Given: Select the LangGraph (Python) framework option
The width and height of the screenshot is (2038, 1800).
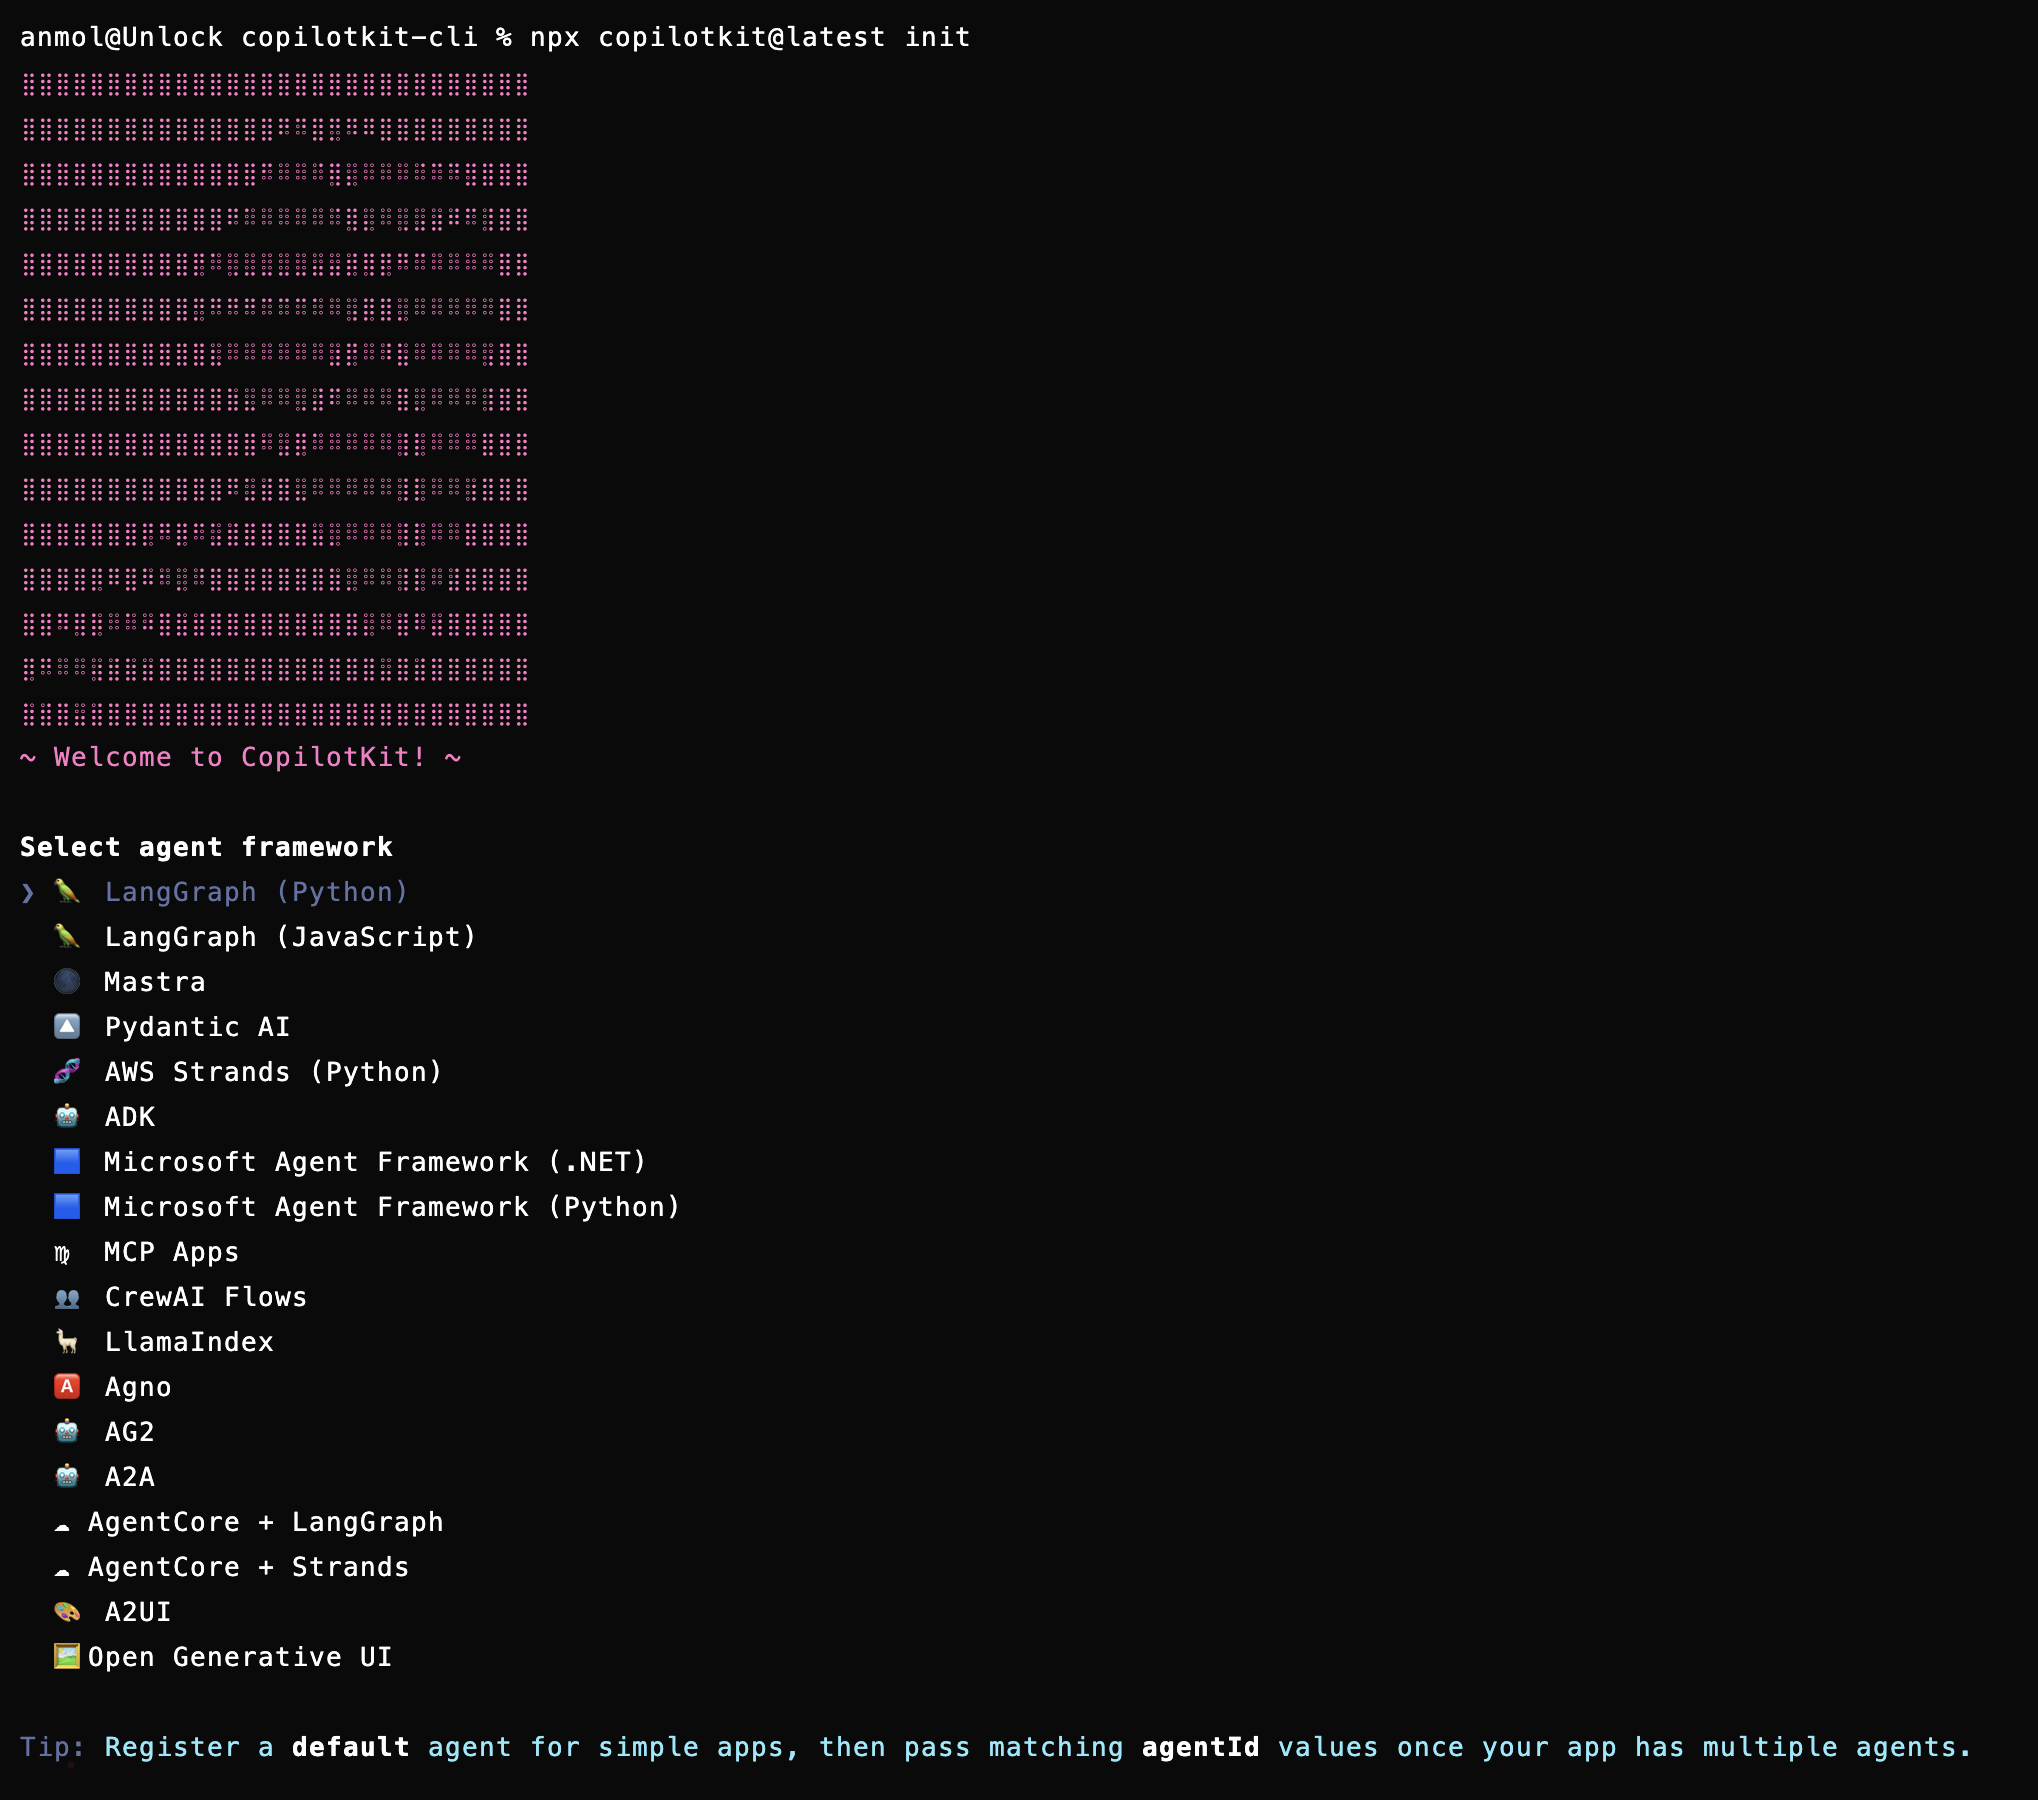Looking at the screenshot, I should [x=256, y=892].
